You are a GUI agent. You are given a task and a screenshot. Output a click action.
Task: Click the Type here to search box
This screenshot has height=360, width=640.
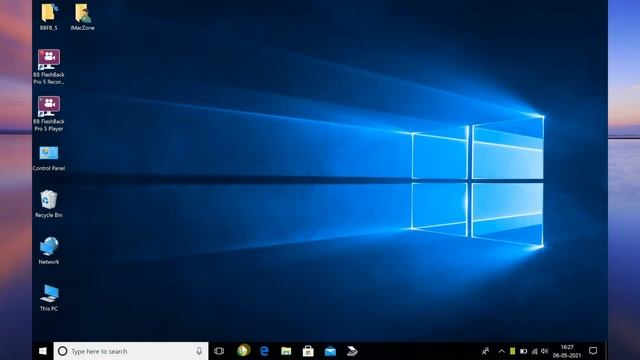pos(131,351)
